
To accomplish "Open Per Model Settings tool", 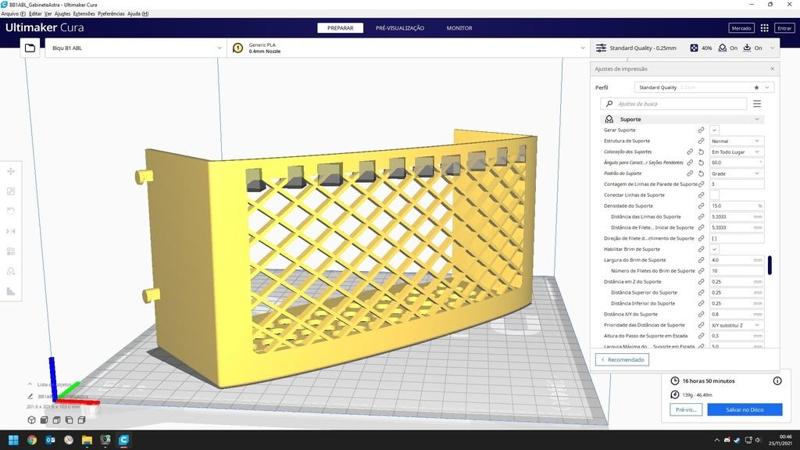I will tap(11, 251).
